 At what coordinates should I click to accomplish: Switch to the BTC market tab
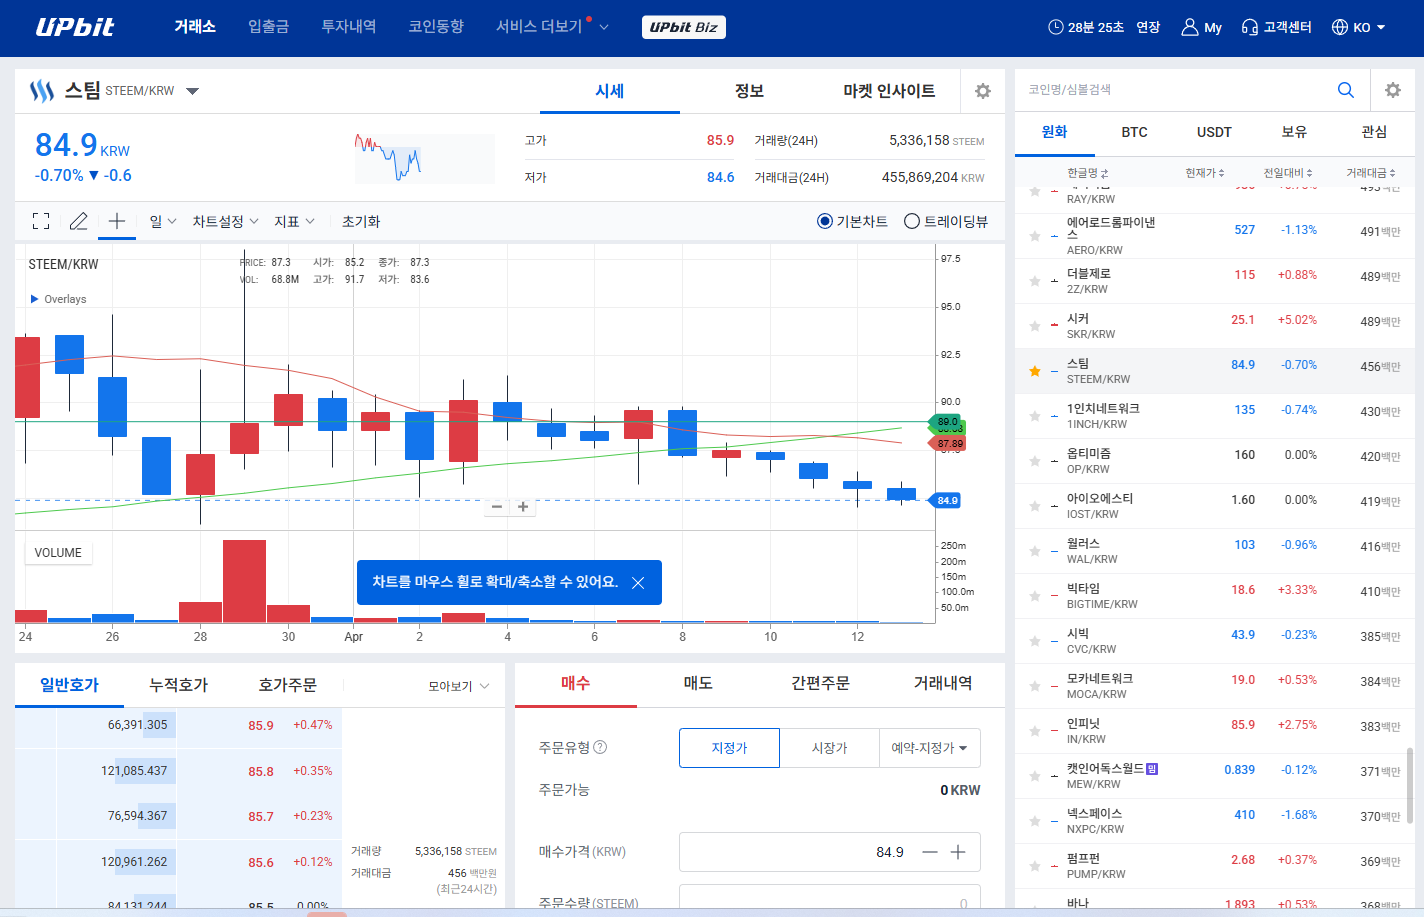(1134, 132)
